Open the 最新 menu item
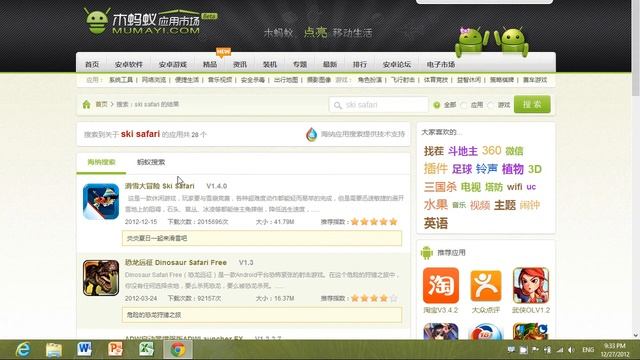 click(329, 64)
